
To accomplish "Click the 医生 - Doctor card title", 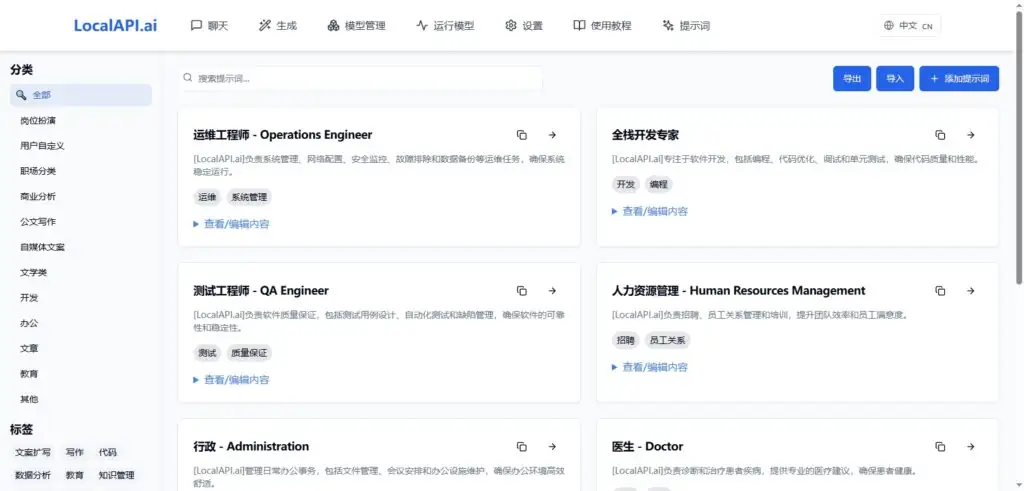I will (x=647, y=447).
